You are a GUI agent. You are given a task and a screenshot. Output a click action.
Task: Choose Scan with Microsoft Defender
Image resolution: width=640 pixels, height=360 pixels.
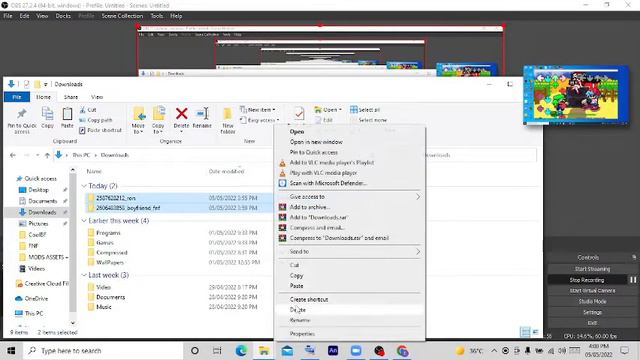pyautogui.click(x=328, y=183)
